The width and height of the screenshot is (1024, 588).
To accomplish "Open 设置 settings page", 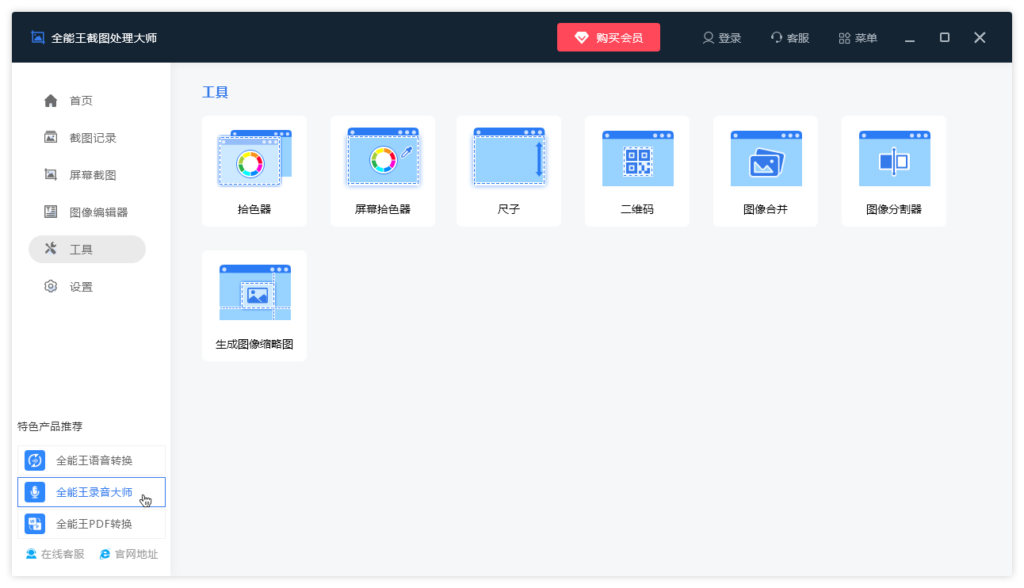I will pyautogui.click(x=81, y=287).
